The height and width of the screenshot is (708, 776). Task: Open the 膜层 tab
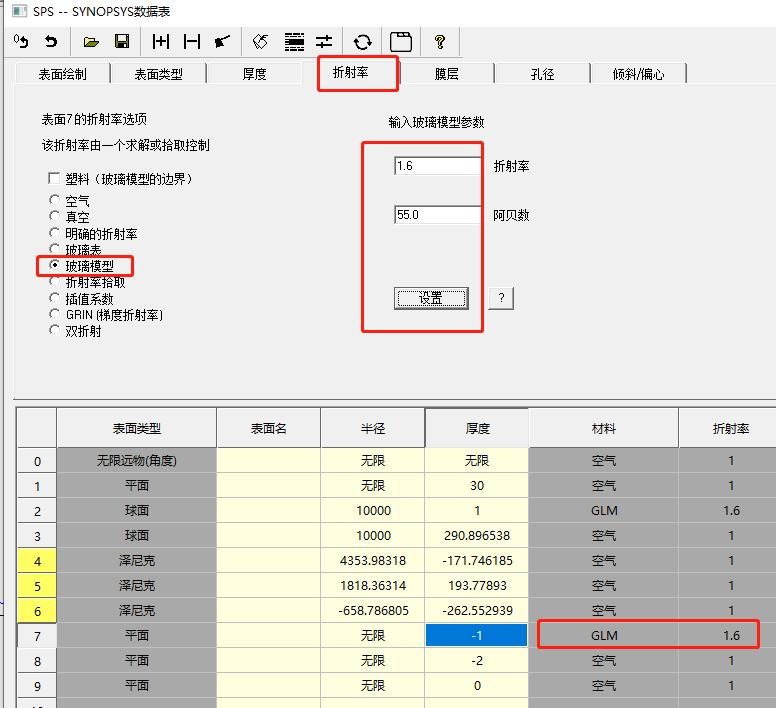point(447,74)
